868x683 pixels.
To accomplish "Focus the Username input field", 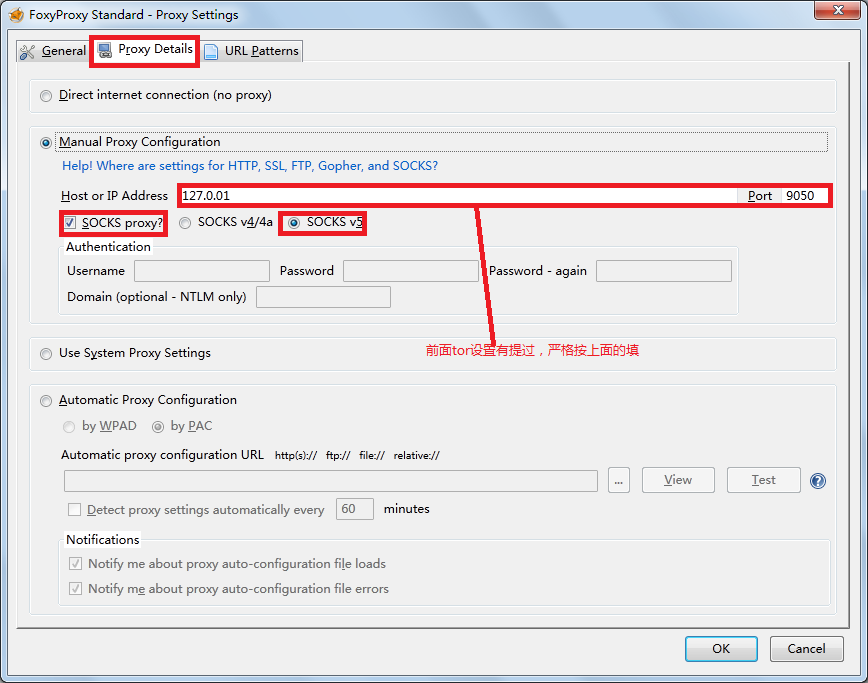I will click(202, 271).
